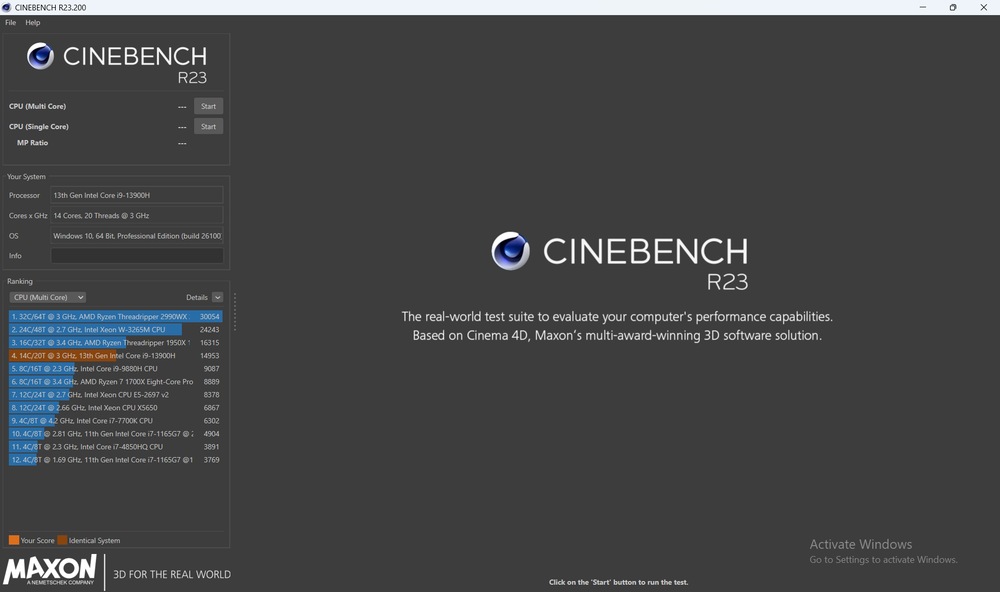
Task: Click the panel splitter handle beside Ranking
Action: [x=235, y=312]
